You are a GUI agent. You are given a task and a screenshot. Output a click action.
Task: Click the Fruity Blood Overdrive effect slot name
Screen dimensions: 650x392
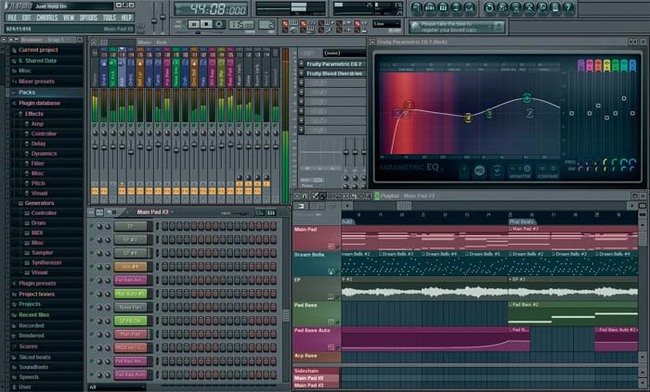[334, 73]
